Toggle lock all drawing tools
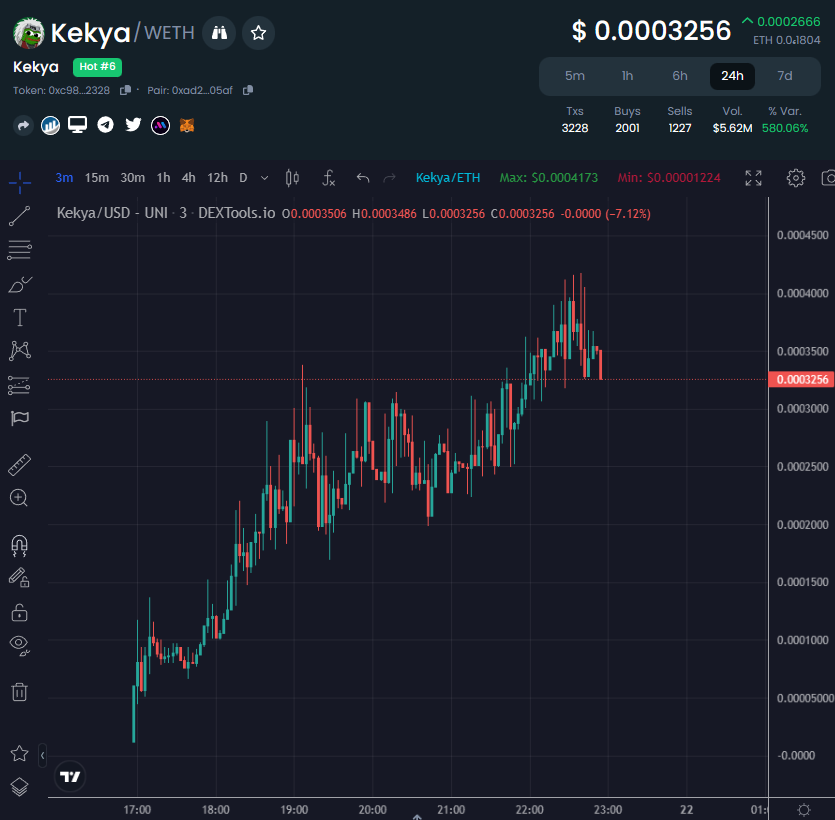This screenshot has width=835, height=820. click(x=19, y=612)
